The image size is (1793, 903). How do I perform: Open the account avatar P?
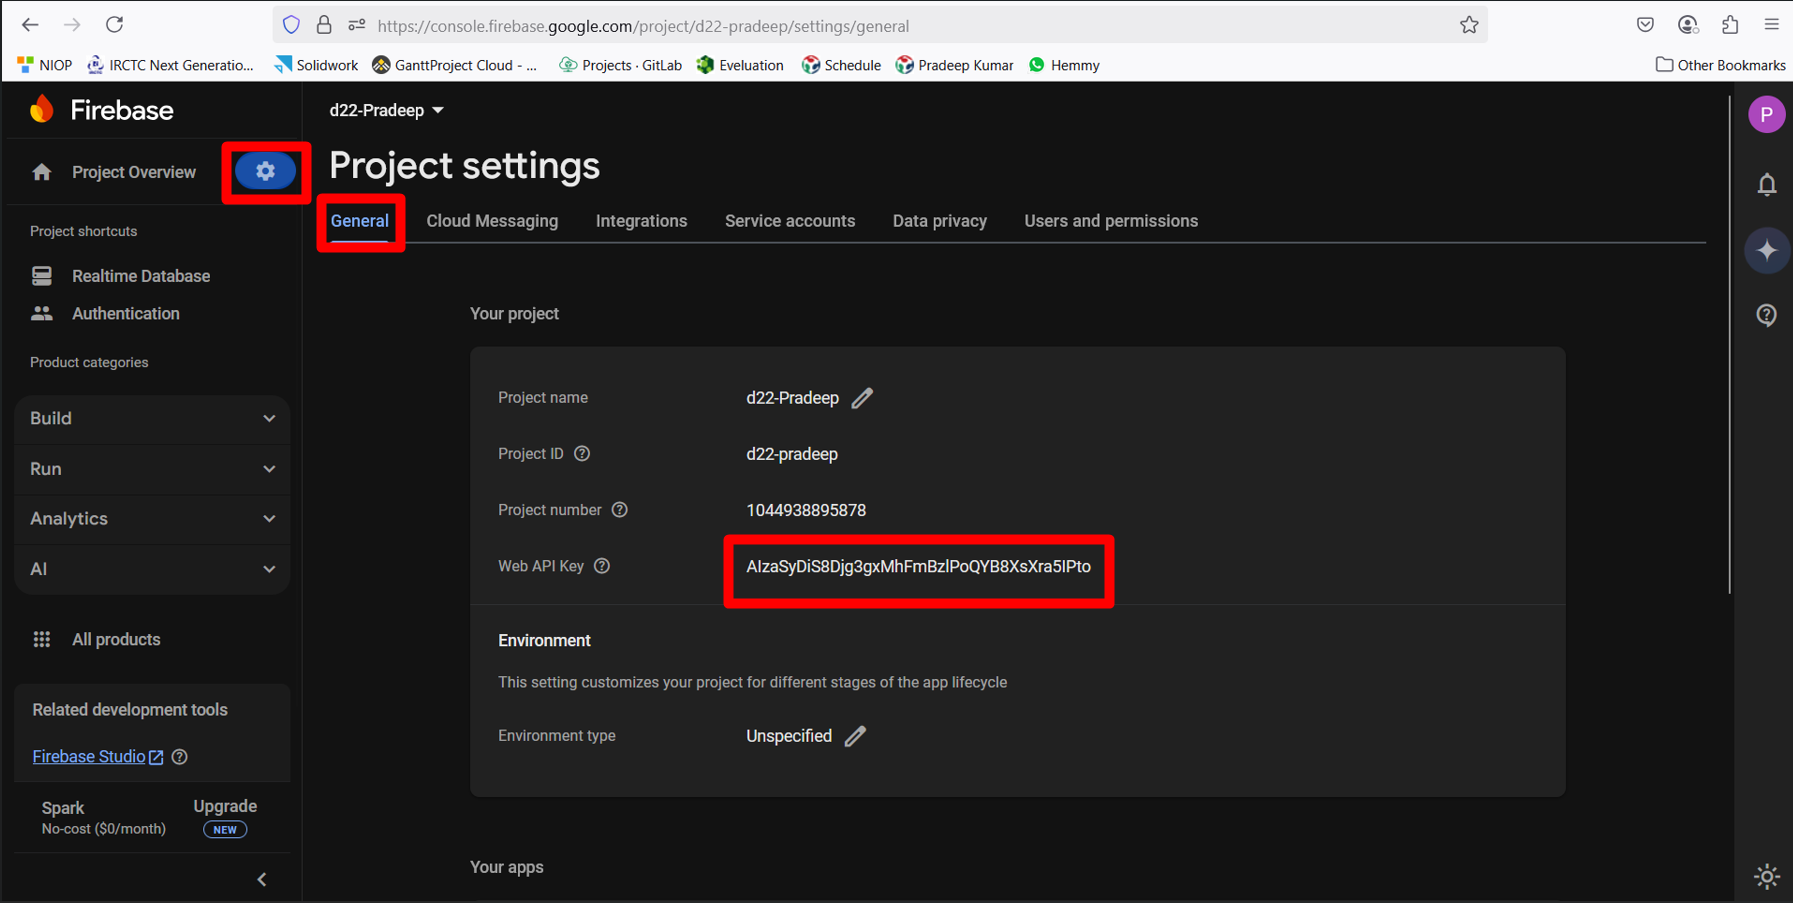[1767, 115]
